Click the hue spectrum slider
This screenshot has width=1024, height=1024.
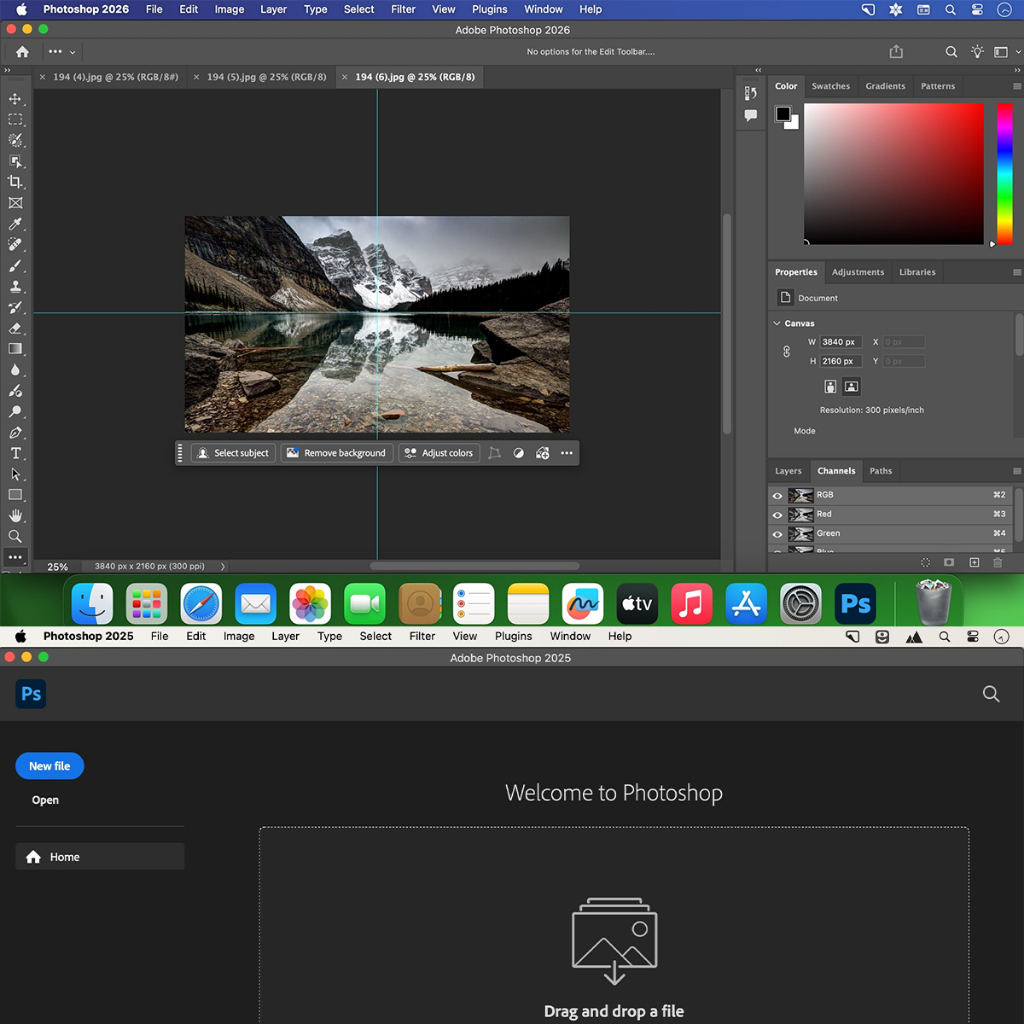coord(1004,174)
